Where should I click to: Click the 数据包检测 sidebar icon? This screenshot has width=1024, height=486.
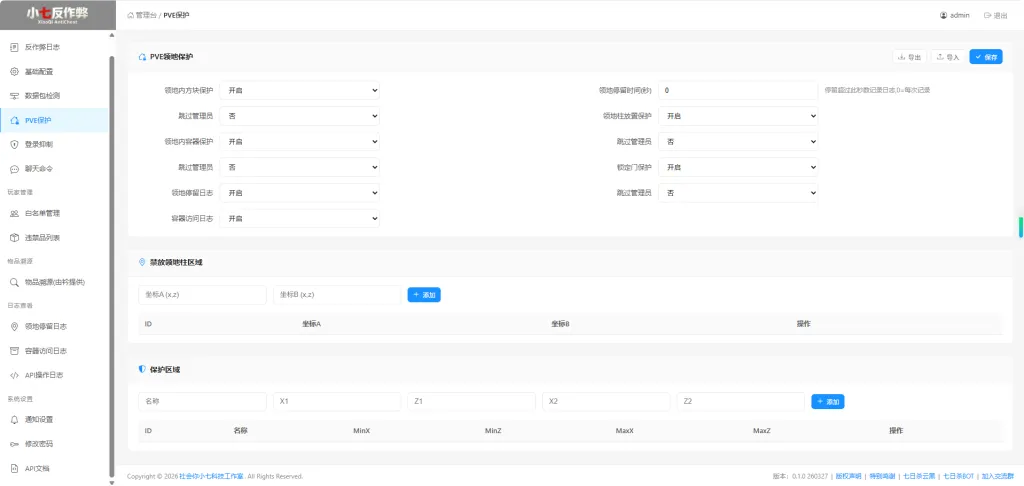pyautogui.click(x=14, y=96)
